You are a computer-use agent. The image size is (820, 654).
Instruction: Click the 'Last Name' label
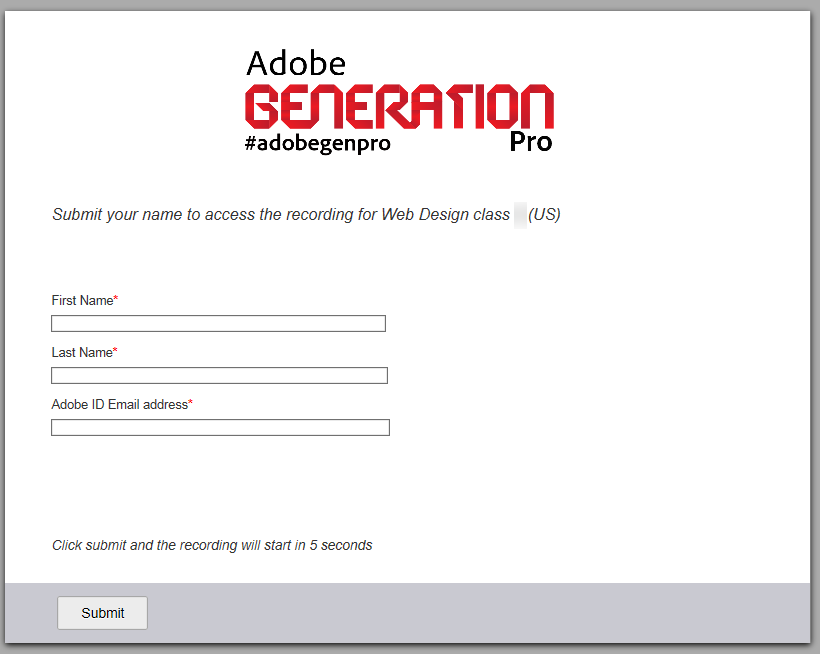[x=84, y=352]
